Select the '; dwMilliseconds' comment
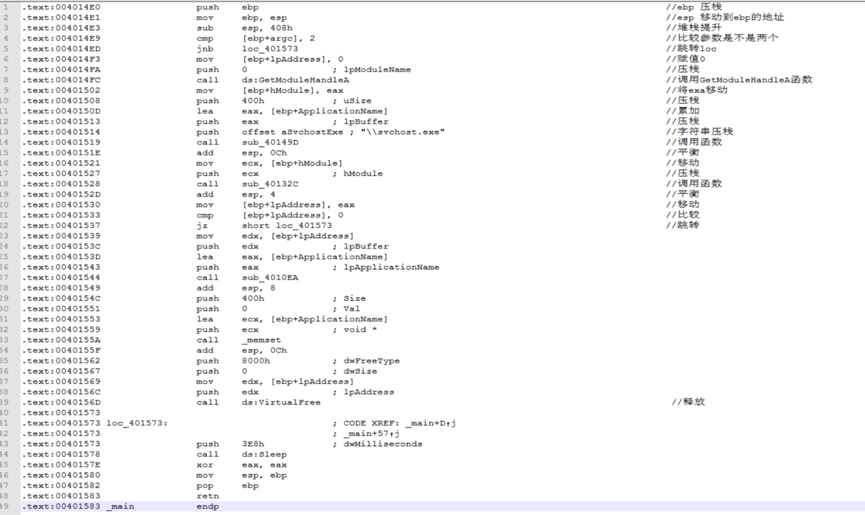This screenshot has height=515, width=865. point(377,444)
